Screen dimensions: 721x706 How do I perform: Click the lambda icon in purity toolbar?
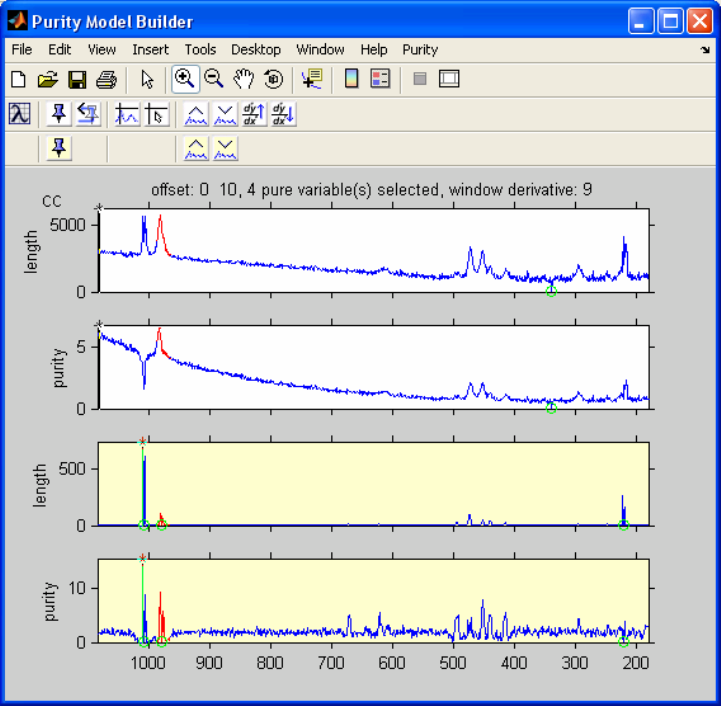(x=19, y=114)
